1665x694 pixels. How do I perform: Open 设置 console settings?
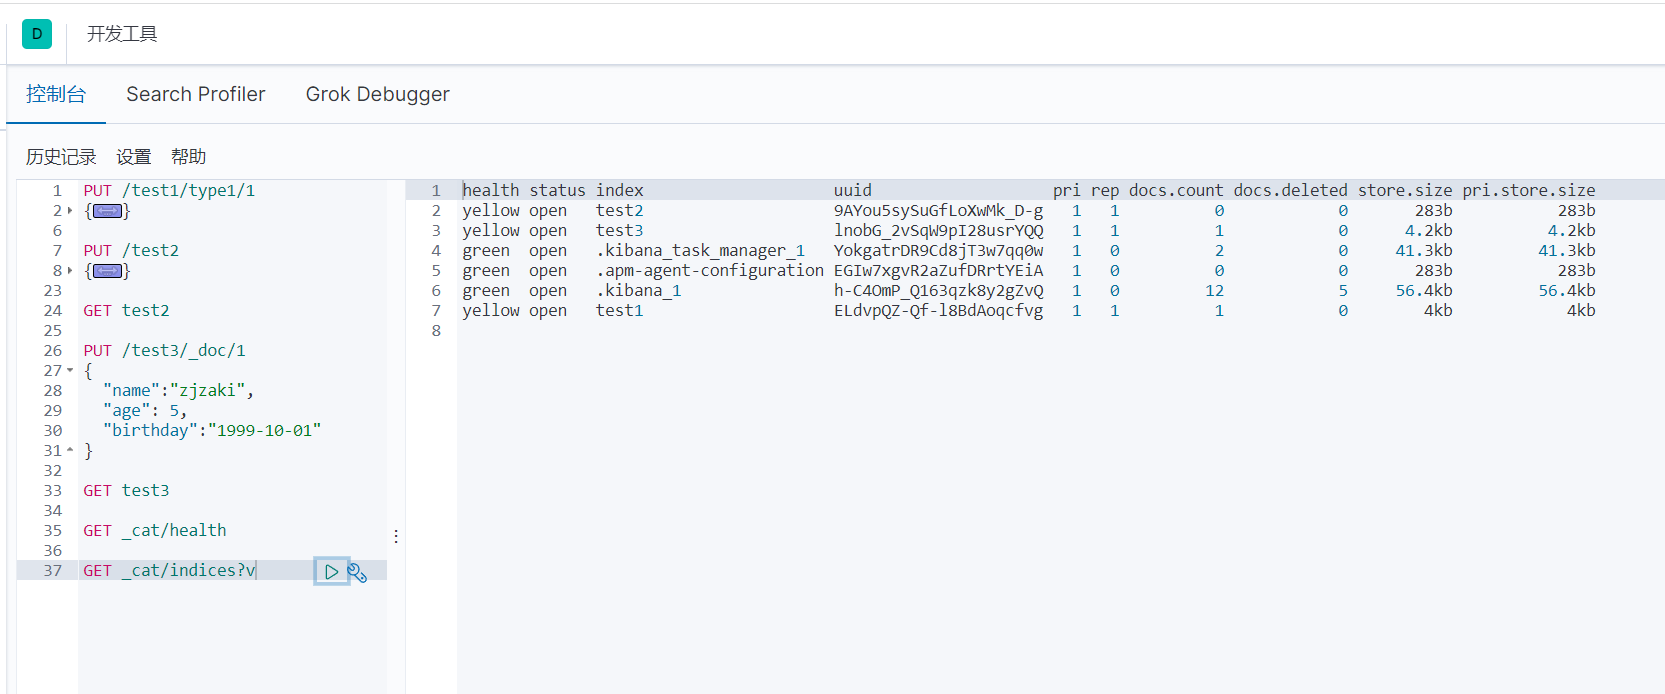pyautogui.click(x=134, y=157)
